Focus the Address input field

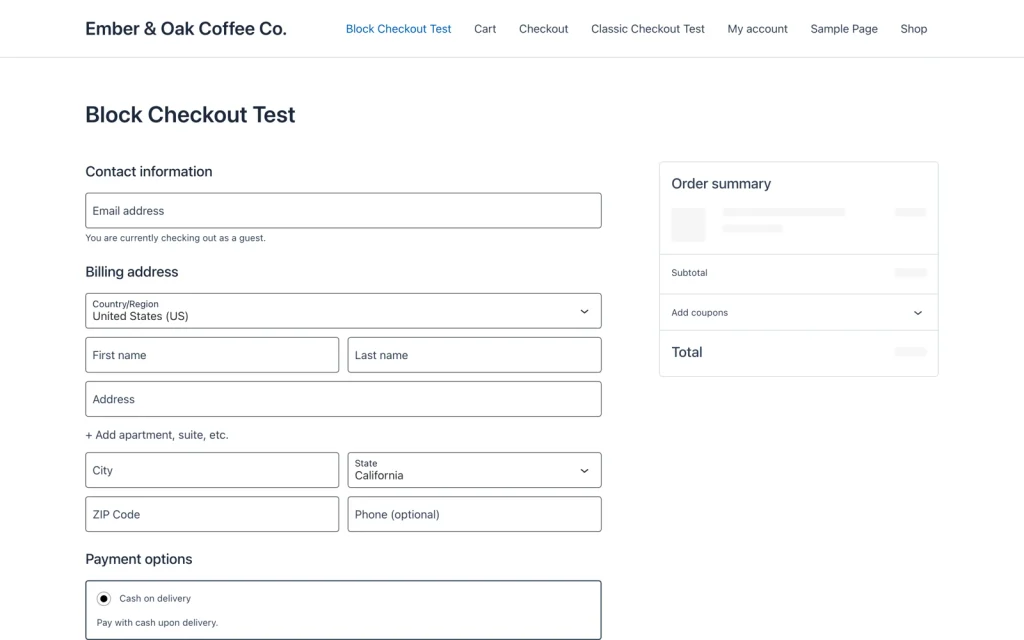pos(344,399)
